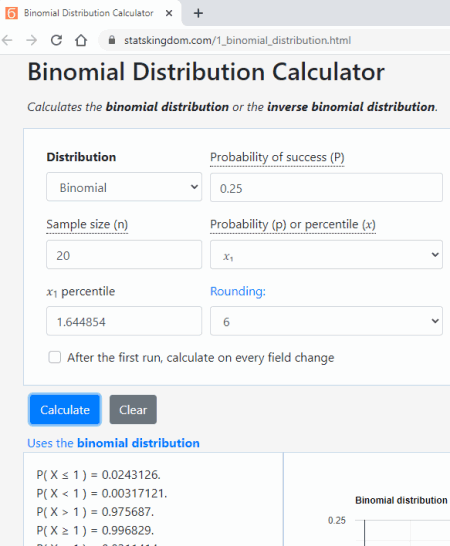The width and height of the screenshot is (450, 546).
Task: Click the Statskingdom favicon on the tab
Action: pos(11,13)
